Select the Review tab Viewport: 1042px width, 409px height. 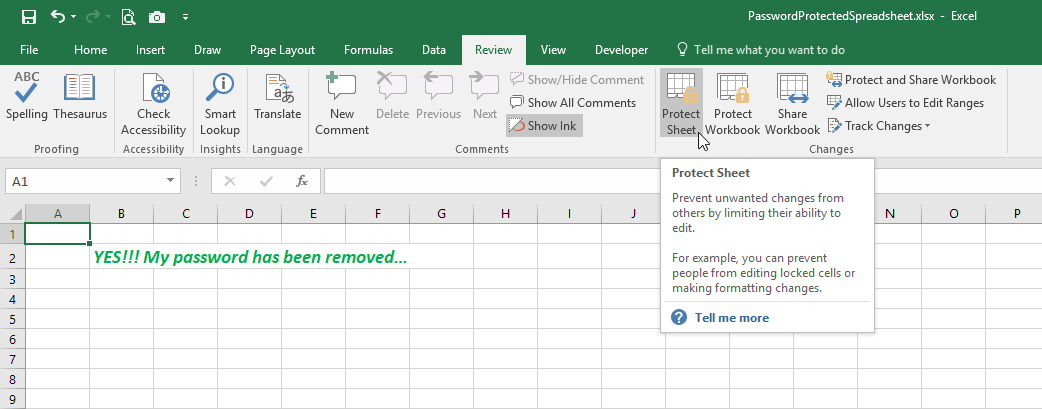coord(494,50)
